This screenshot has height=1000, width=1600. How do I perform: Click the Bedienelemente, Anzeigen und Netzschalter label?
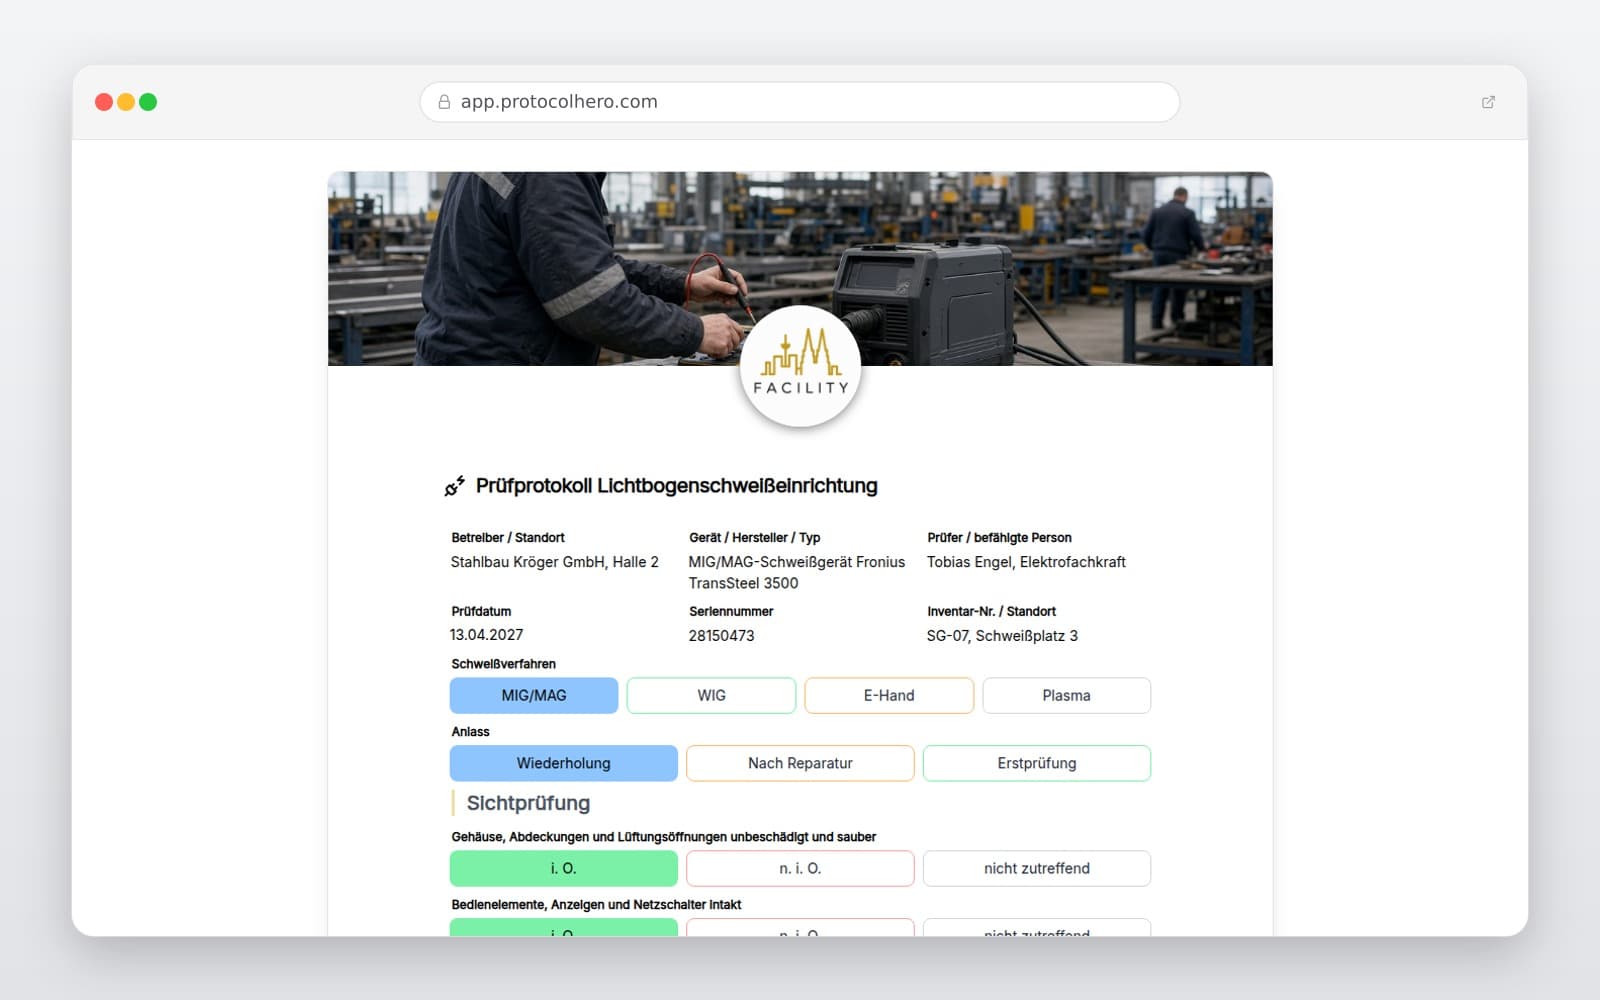click(x=596, y=905)
